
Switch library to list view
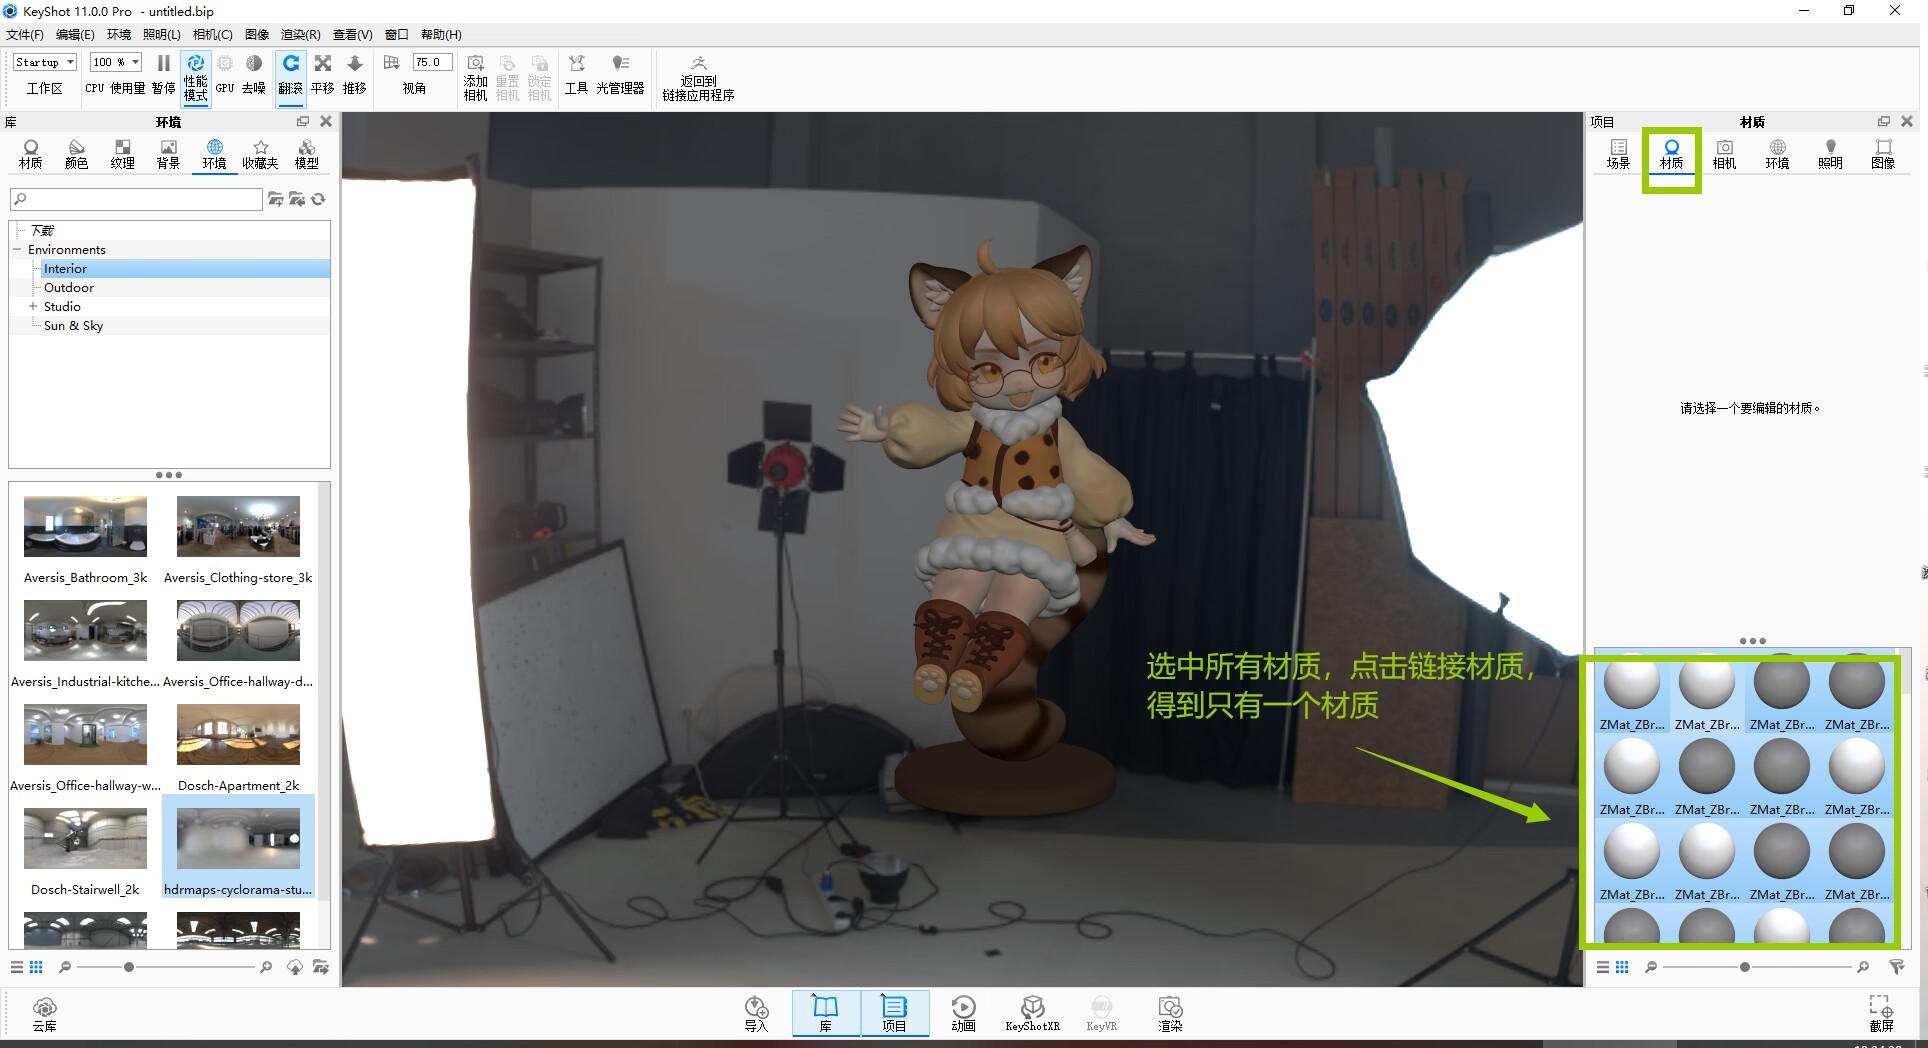[x=16, y=967]
